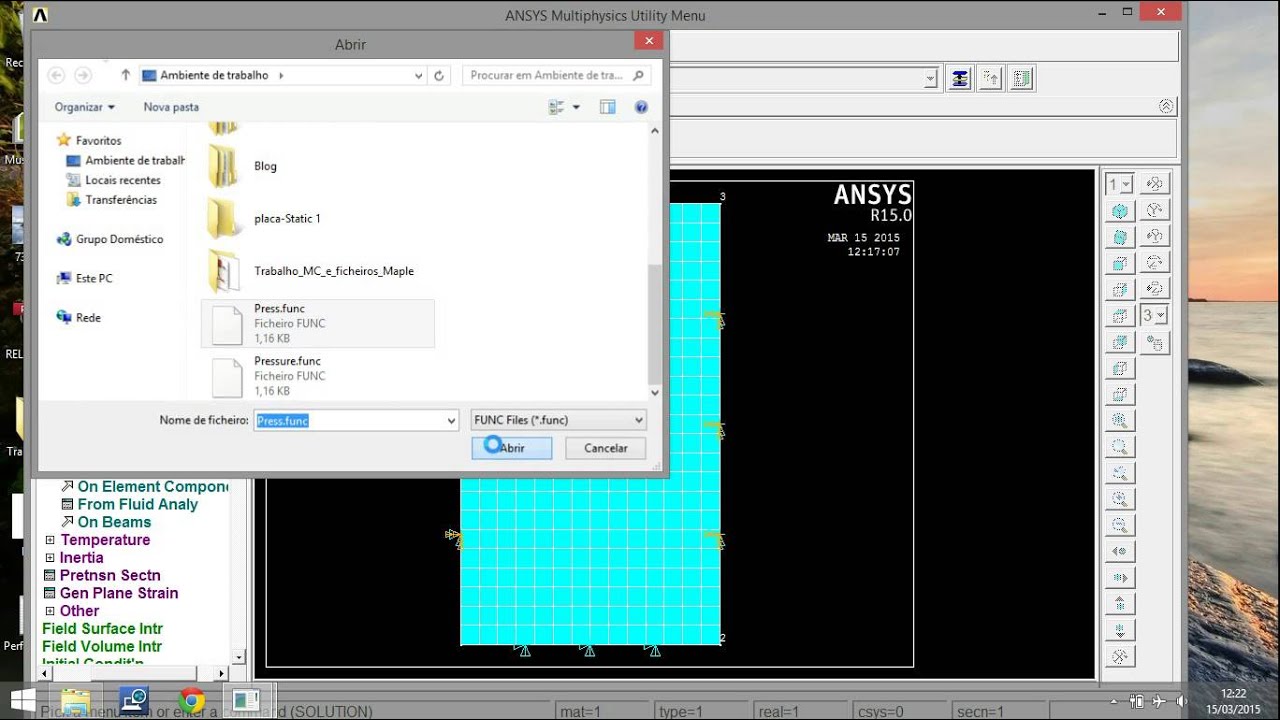Click the blue help icon in Abrir dialog

(x=641, y=107)
